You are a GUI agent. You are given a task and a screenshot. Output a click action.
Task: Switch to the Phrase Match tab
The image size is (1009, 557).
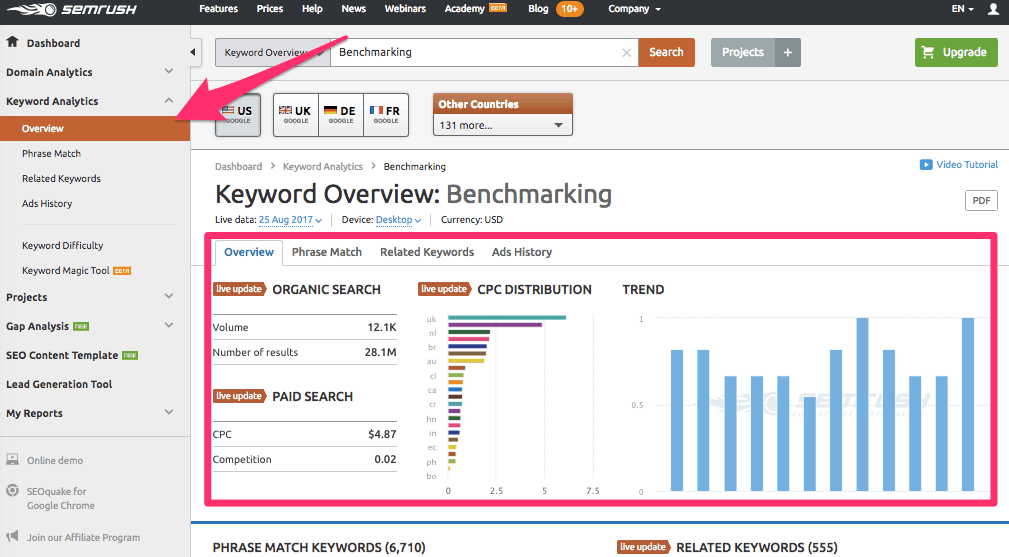pos(327,252)
